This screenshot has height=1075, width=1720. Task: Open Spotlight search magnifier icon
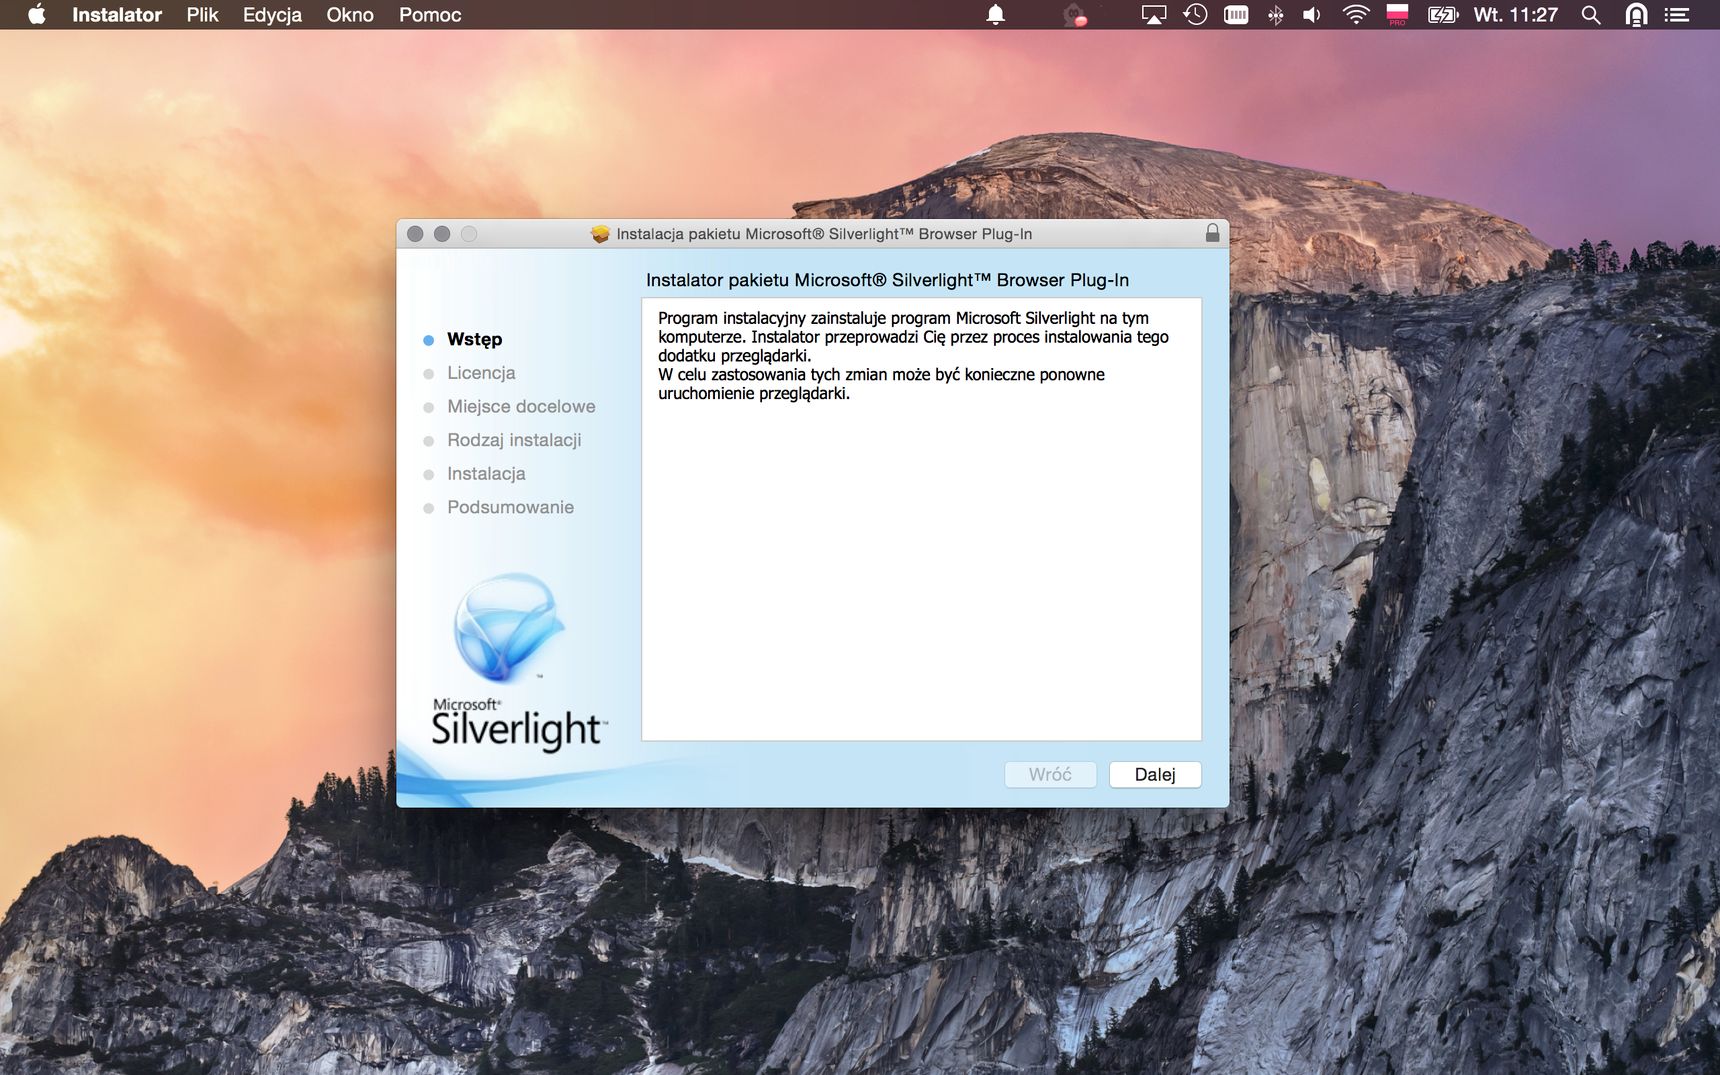[x=1591, y=15]
